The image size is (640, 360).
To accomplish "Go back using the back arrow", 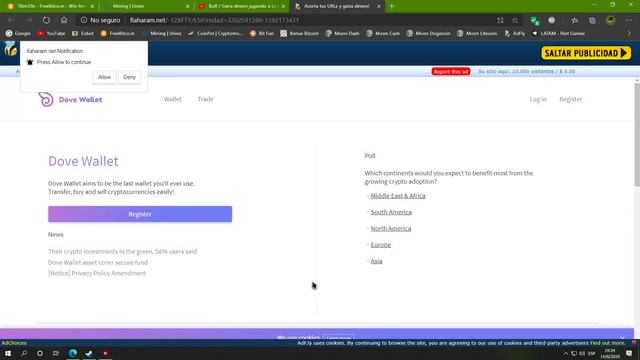I will (11, 20).
